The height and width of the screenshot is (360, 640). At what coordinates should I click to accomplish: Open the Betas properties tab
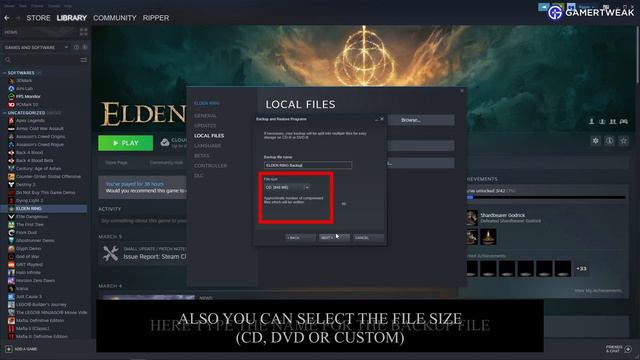tap(202, 156)
